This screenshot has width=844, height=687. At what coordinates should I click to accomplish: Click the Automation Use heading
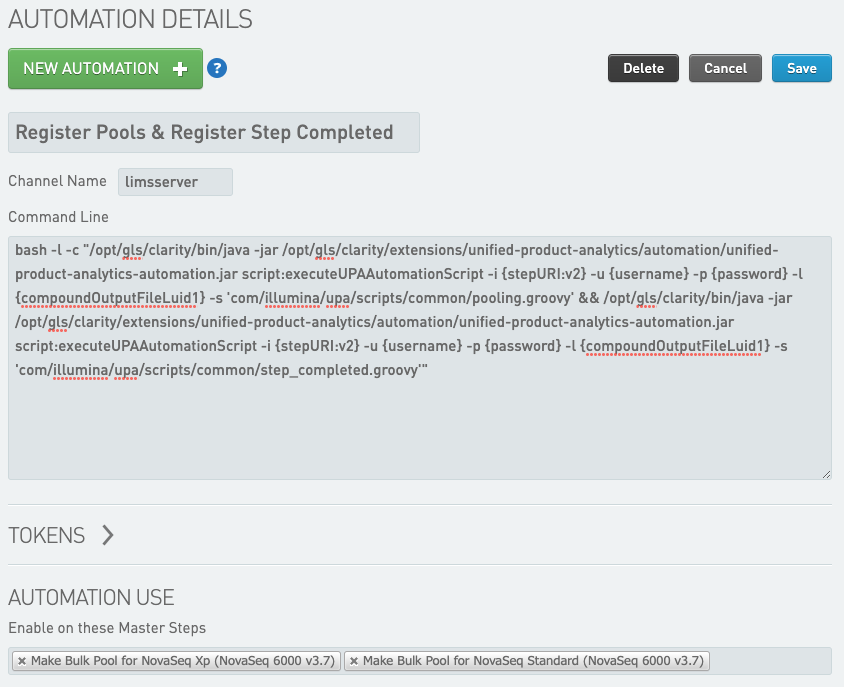(x=91, y=598)
